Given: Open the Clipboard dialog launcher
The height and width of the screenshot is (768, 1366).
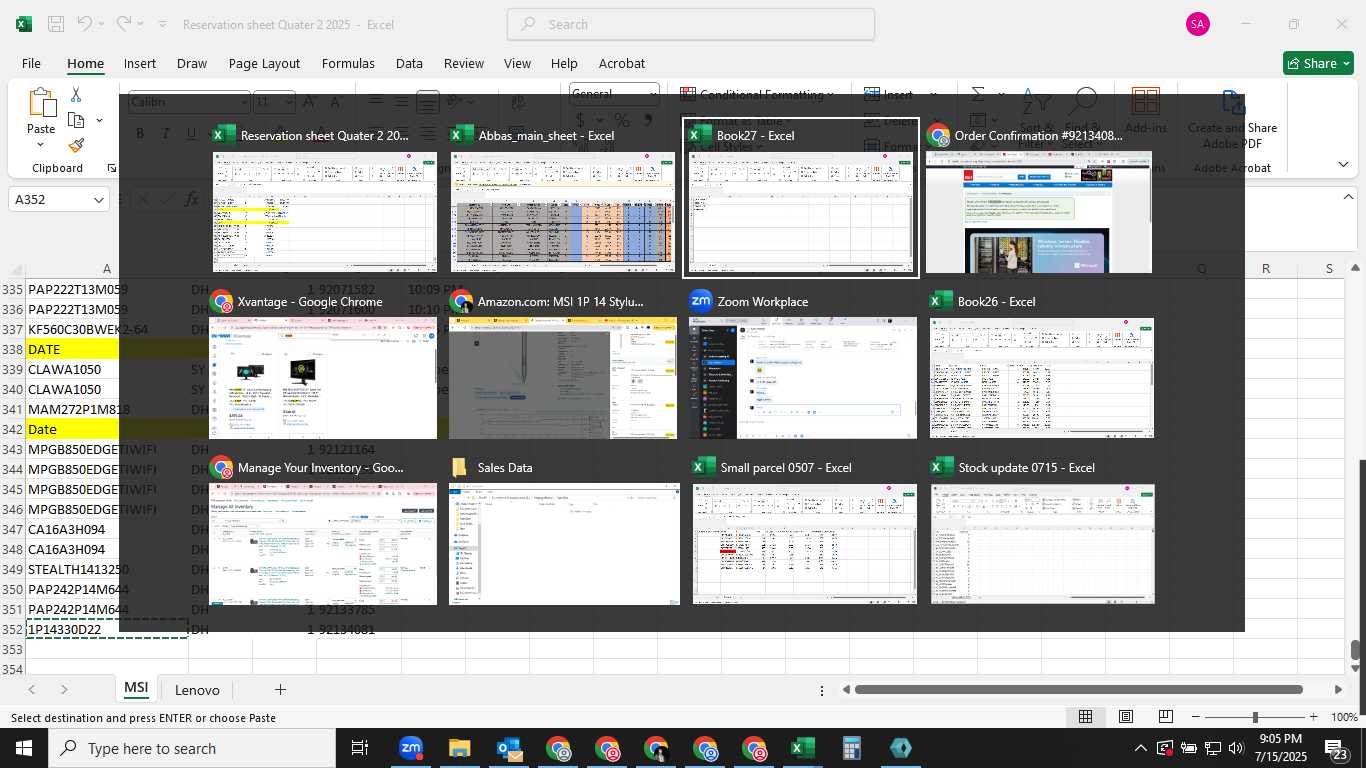Looking at the screenshot, I should [112, 168].
